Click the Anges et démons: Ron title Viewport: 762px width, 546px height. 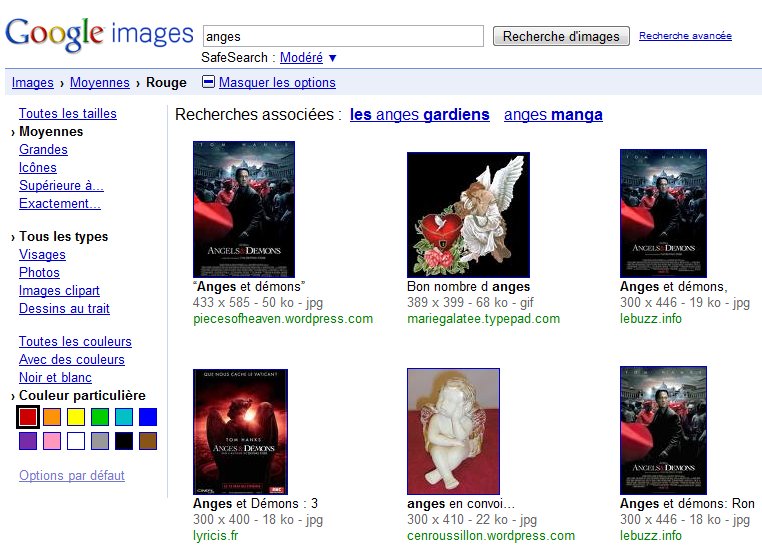coord(687,503)
